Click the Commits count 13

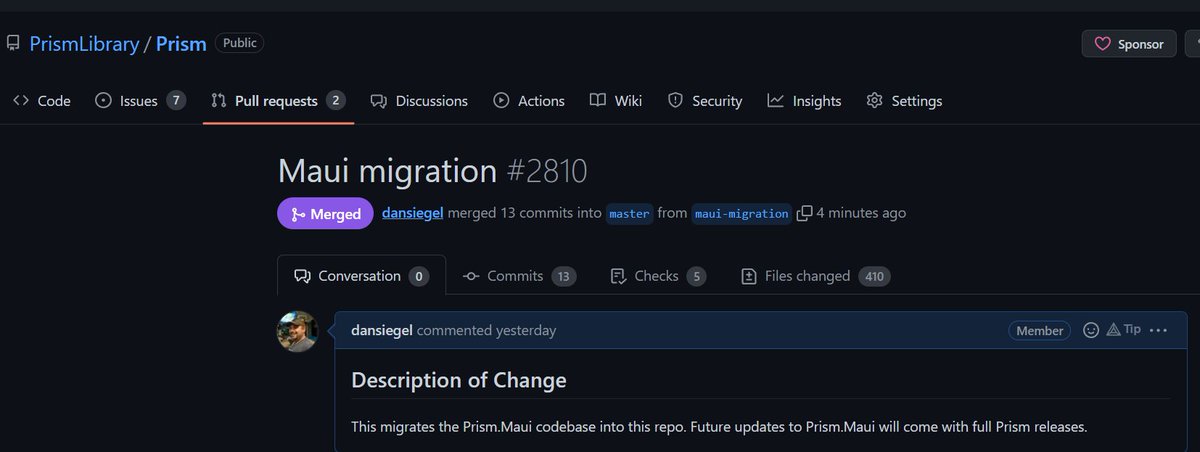click(x=564, y=277)
